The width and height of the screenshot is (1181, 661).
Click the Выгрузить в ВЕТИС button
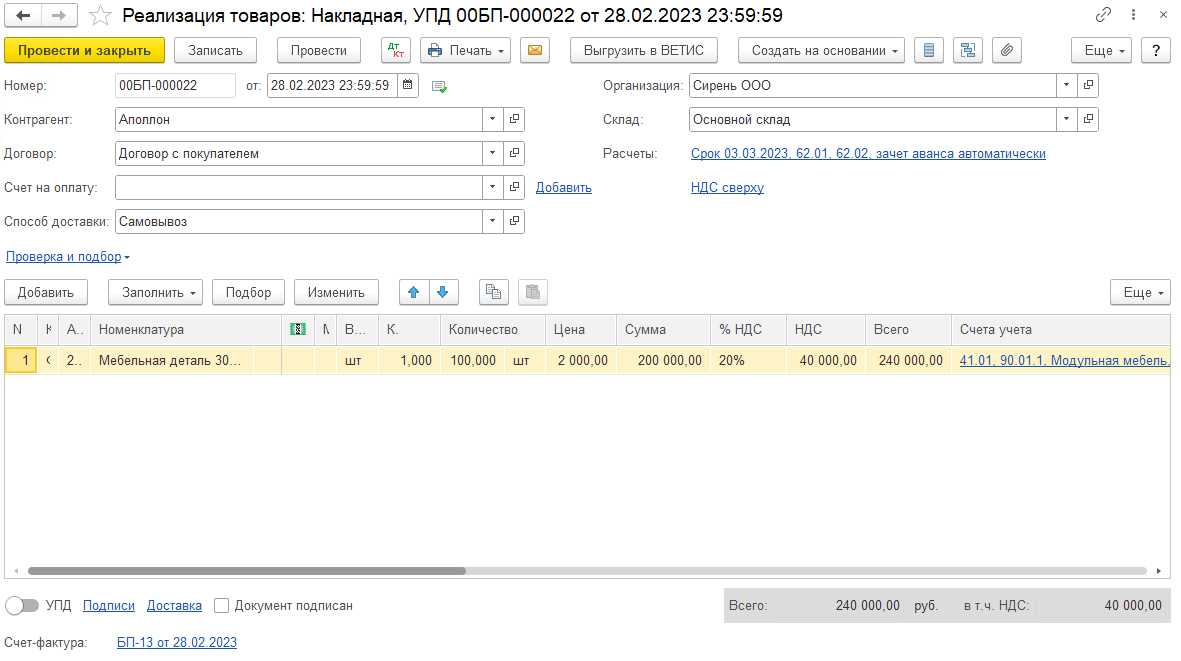click(x=644, y=50)
